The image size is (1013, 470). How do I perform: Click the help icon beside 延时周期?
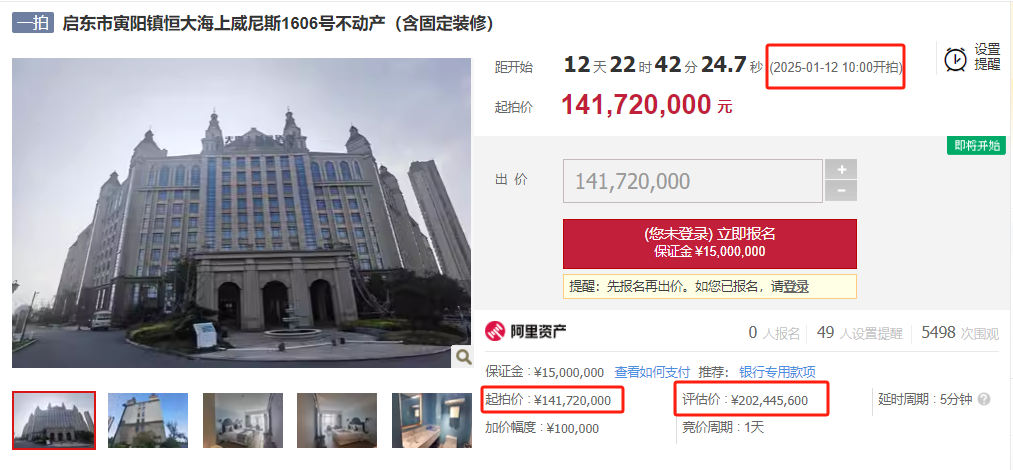click(984, 400)
